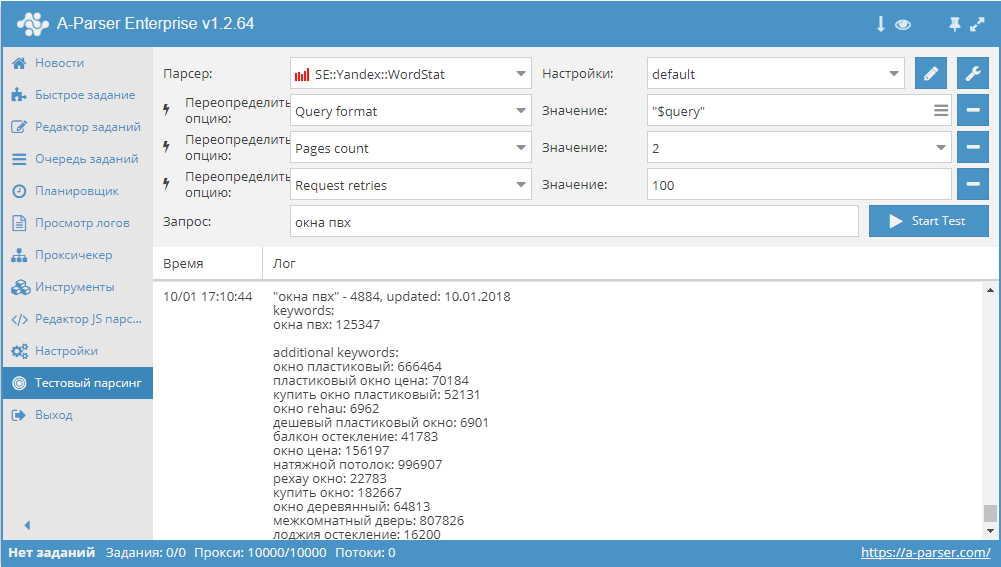Open Планировщик in sidebar

pyautogui.click(x=77, y=190)
